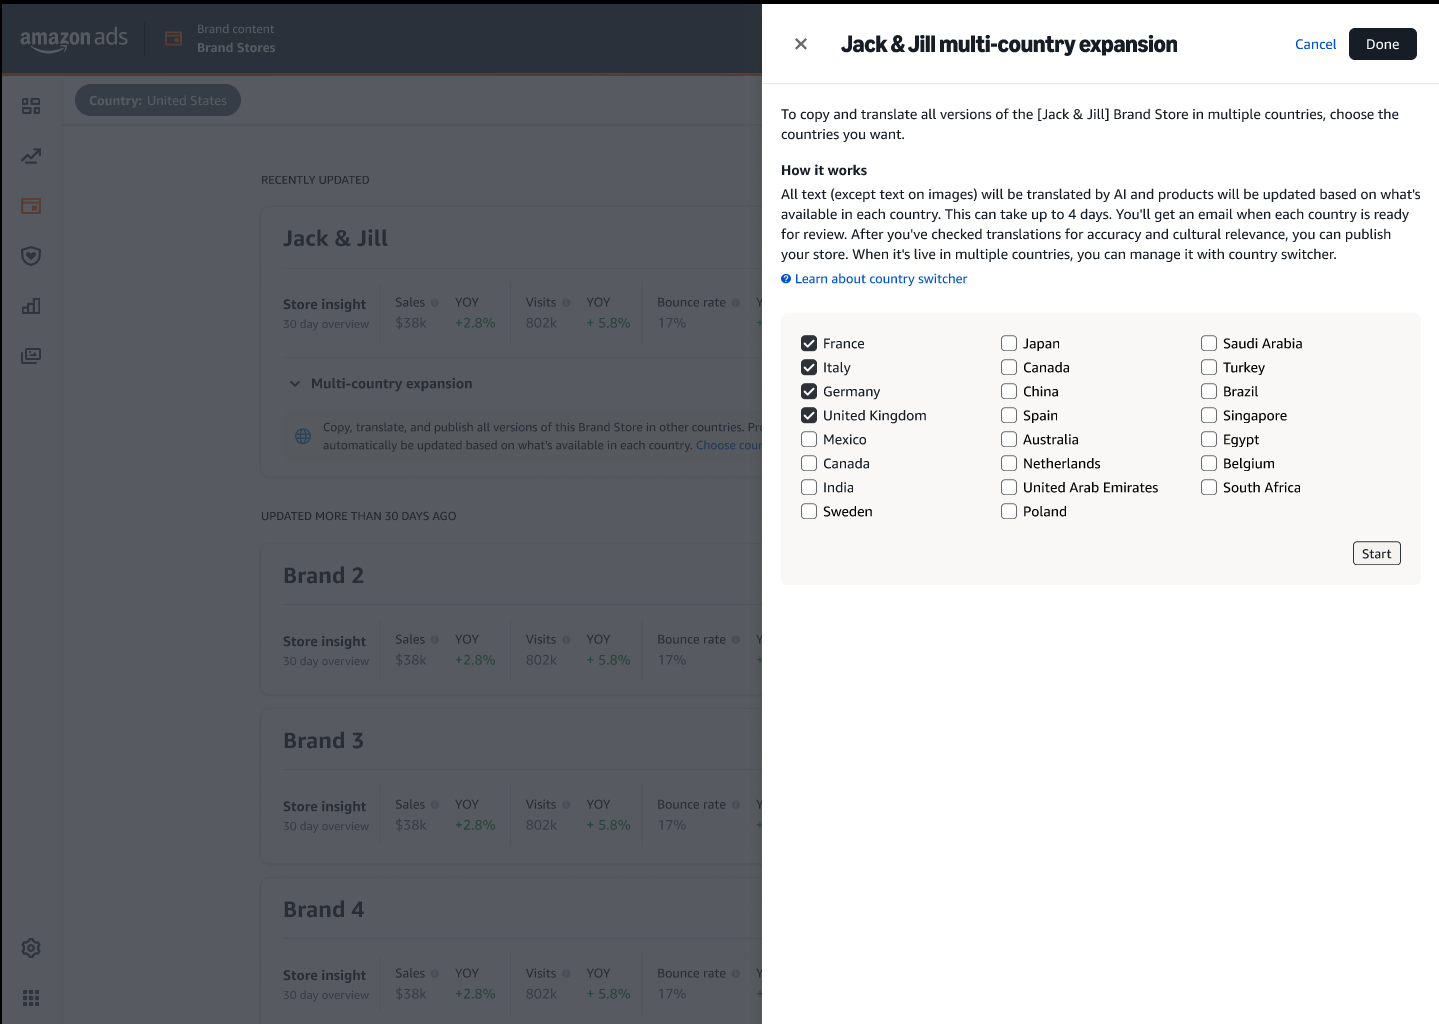The image size is (1439, 1024).
Task: Collapse the Multi-country expansion section
Action: click(295, 384)
